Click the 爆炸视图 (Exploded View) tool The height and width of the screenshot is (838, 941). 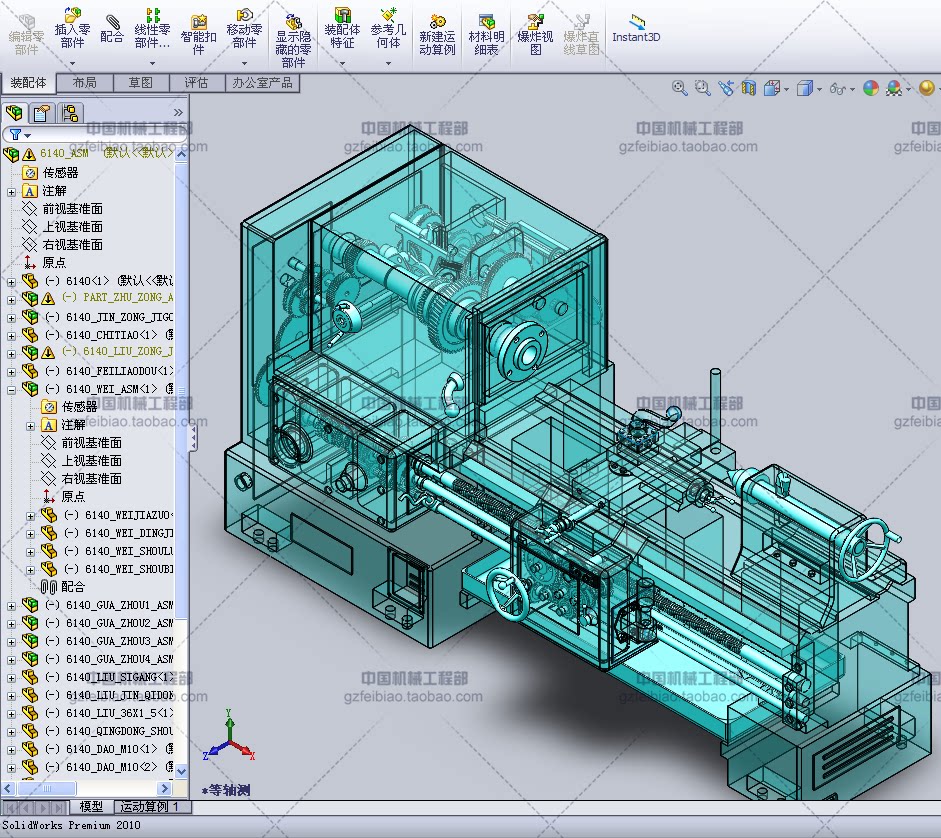point(535,33)
